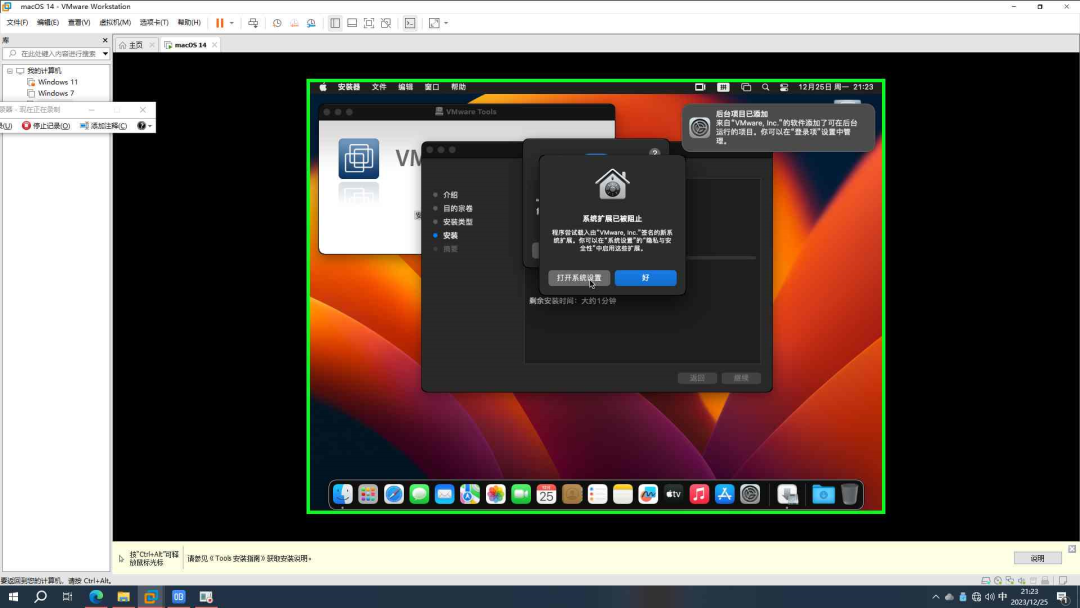Select the 介绍 step in the installer sidebar
Image resolution: width=1080 pixels, height=608 pixels.
point(450,194)
